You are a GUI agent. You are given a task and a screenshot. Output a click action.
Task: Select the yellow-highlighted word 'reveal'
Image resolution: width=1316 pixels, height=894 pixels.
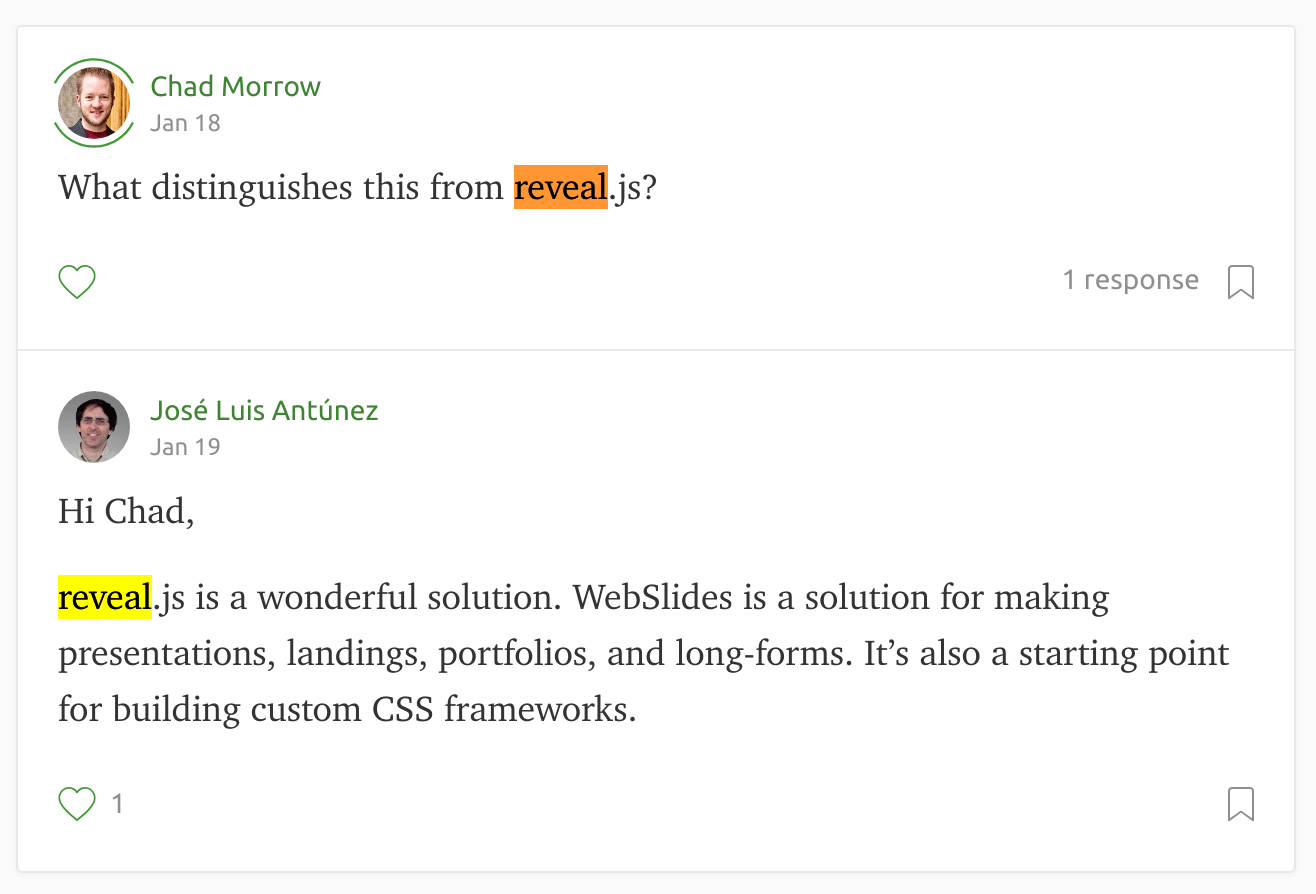[x=104, y=596]
